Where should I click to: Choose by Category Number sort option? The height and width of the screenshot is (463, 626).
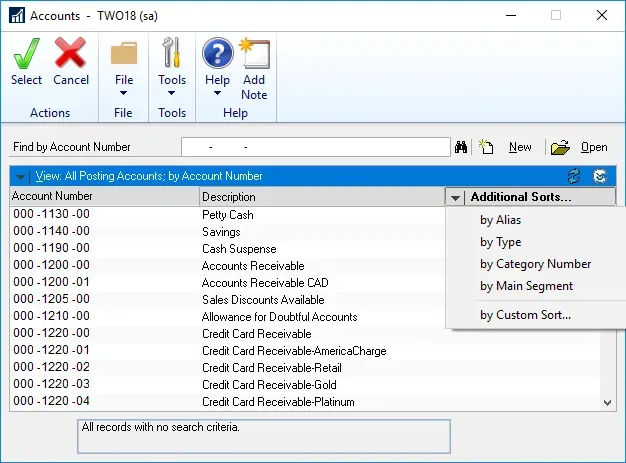tap(535, 264)
